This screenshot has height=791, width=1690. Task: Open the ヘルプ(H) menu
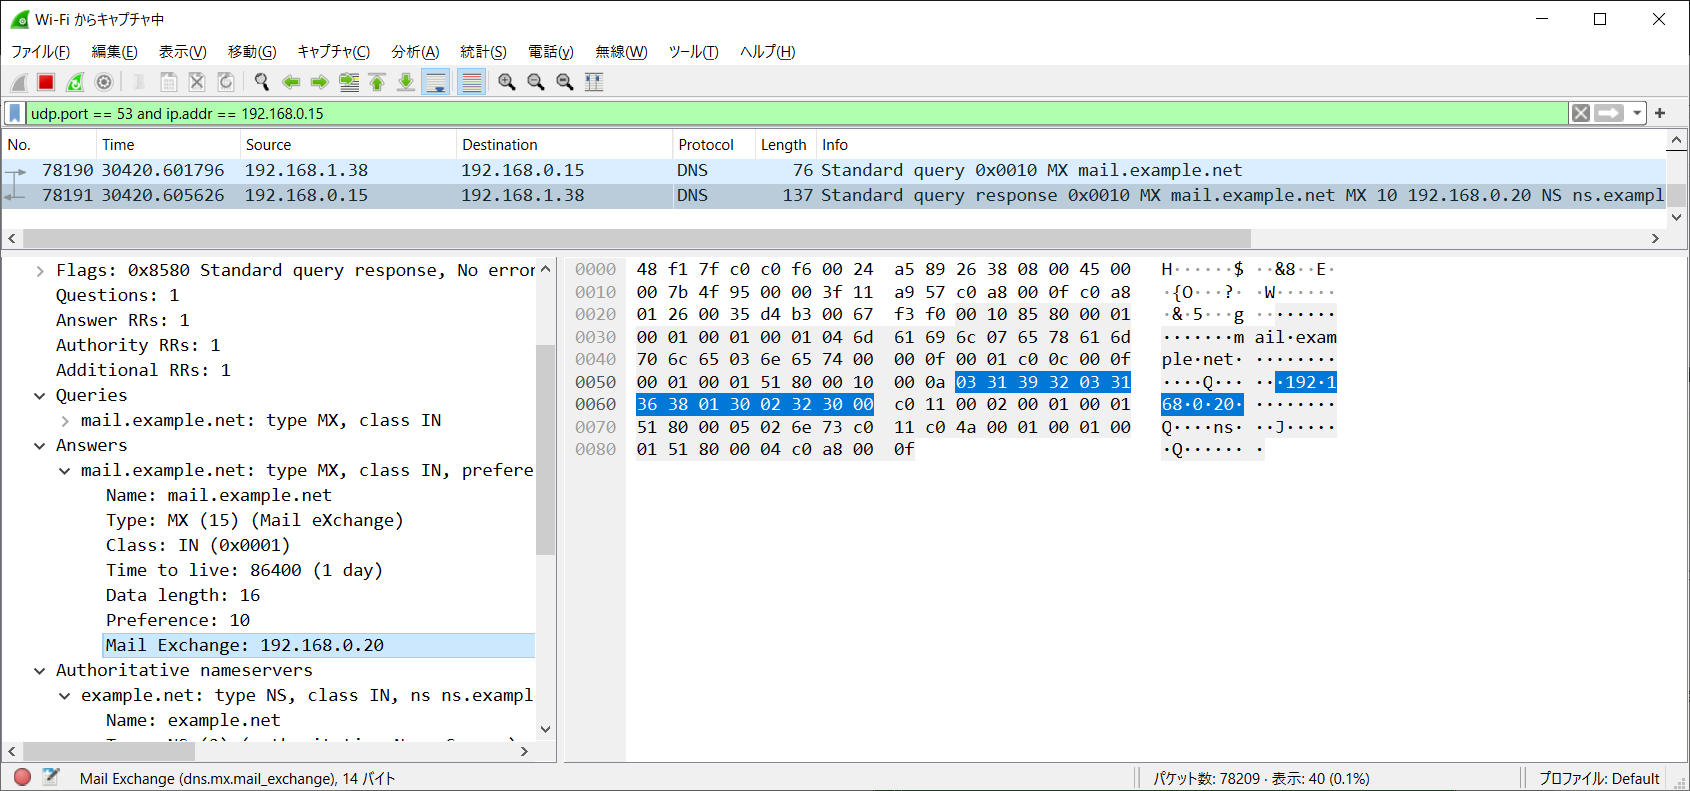767,52
